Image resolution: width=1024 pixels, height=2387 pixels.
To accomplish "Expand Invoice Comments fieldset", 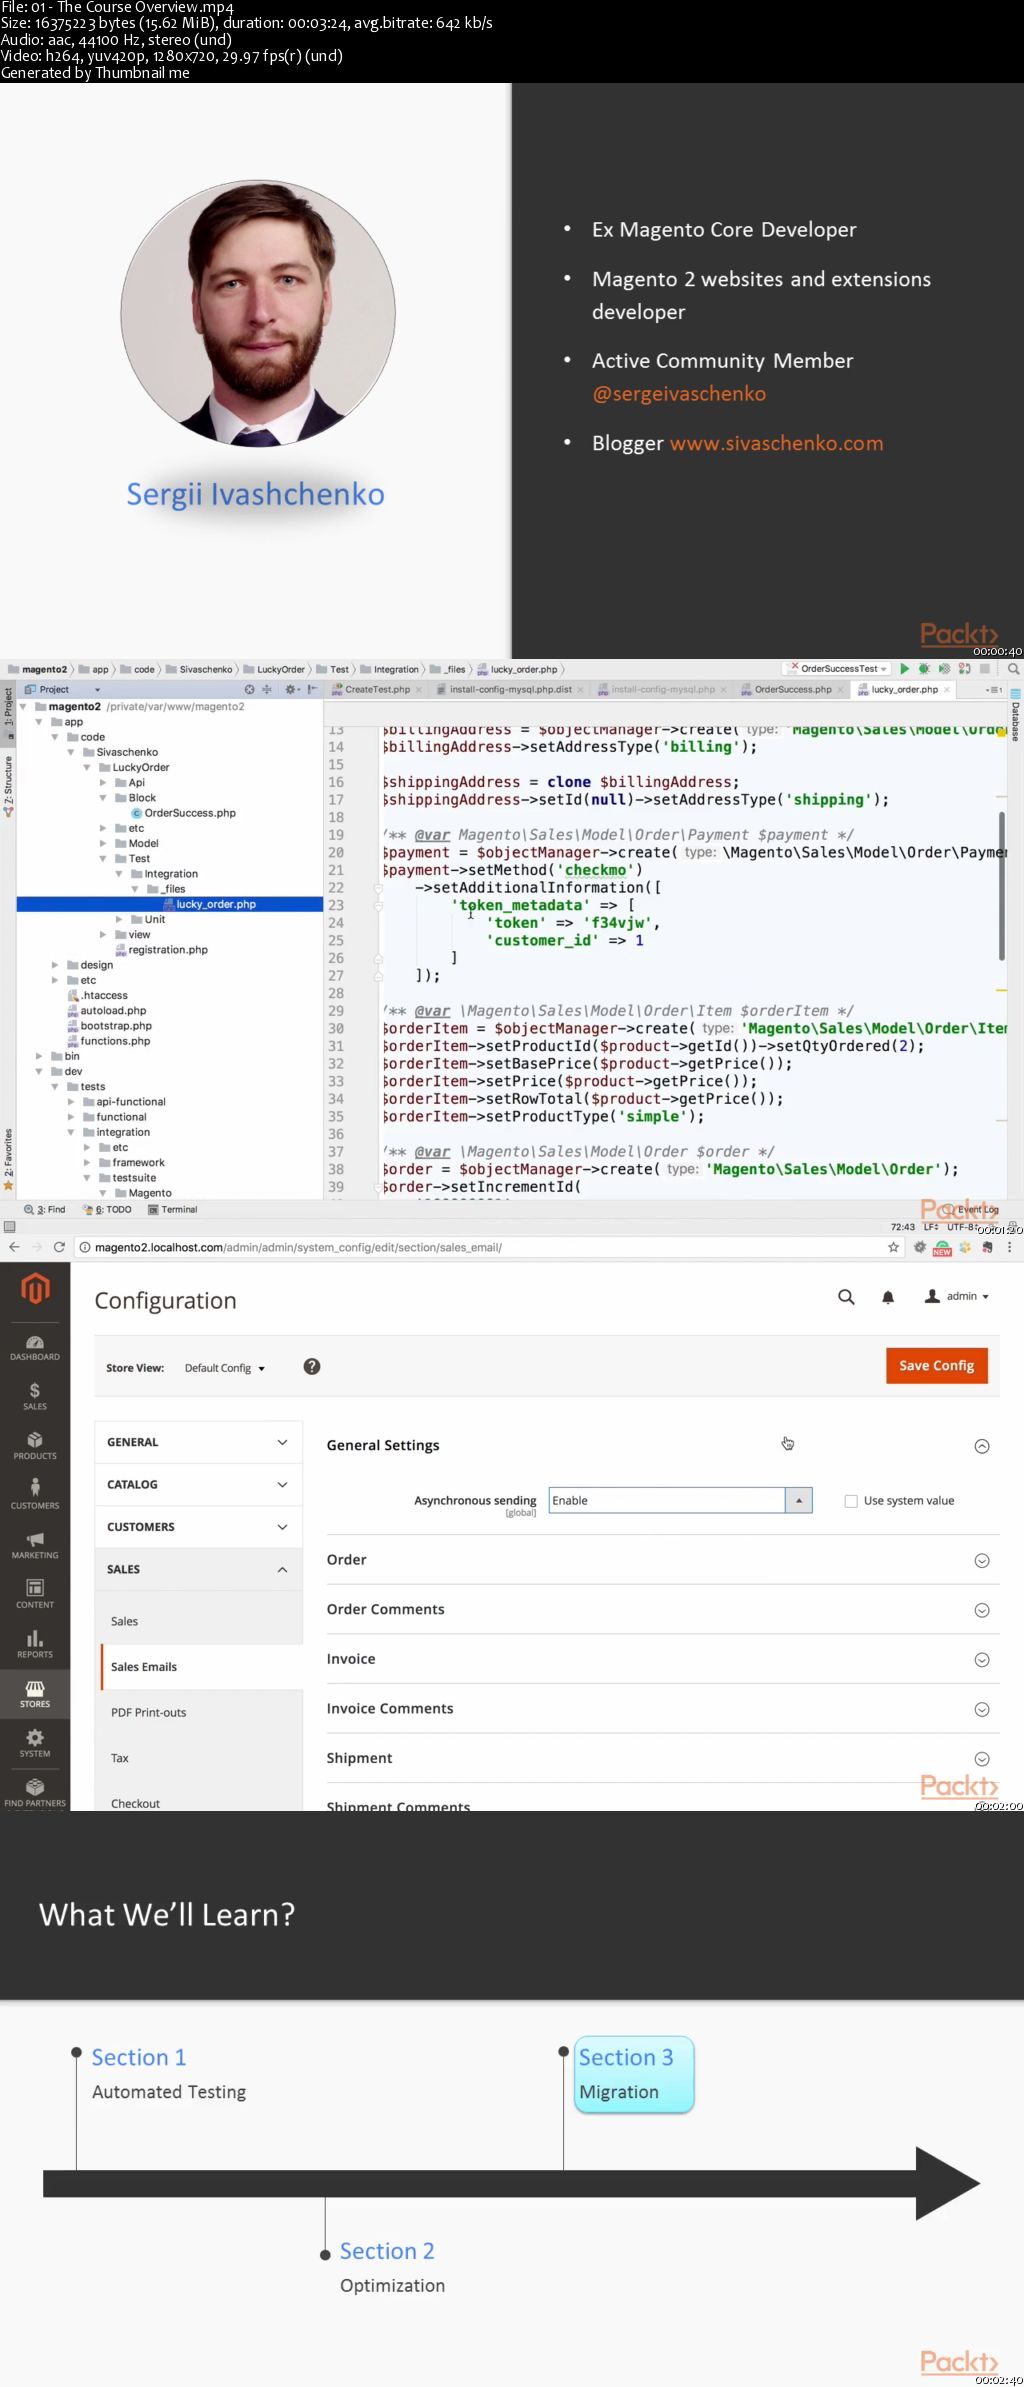I will click(982, 1709).
